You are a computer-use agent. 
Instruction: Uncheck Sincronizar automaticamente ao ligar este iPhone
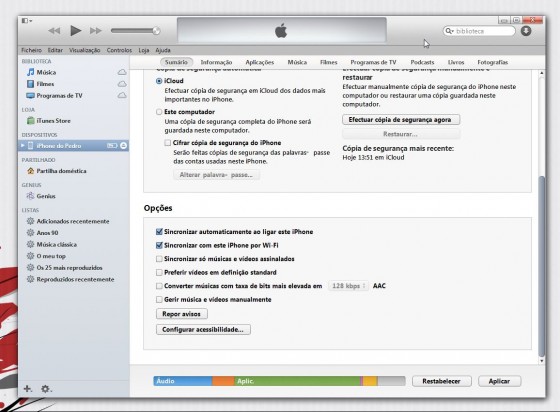pyautogui.click(x=159, y=232)
